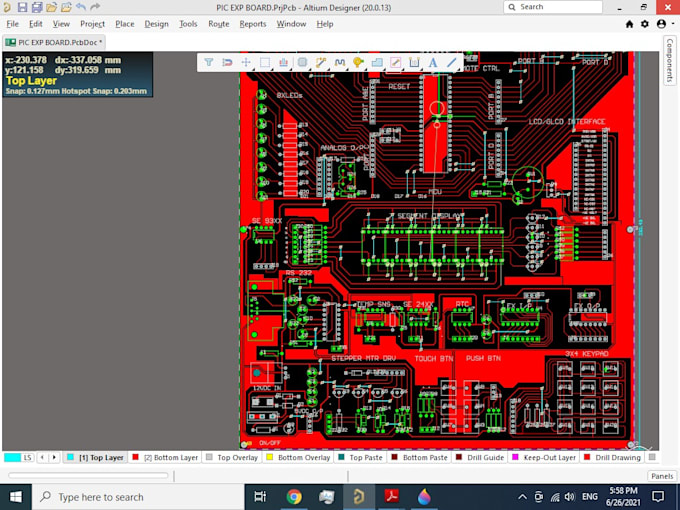This screenshot has width=680, height=510.
Task: Click the Search field in the title bar
Action: pos(553,7)
